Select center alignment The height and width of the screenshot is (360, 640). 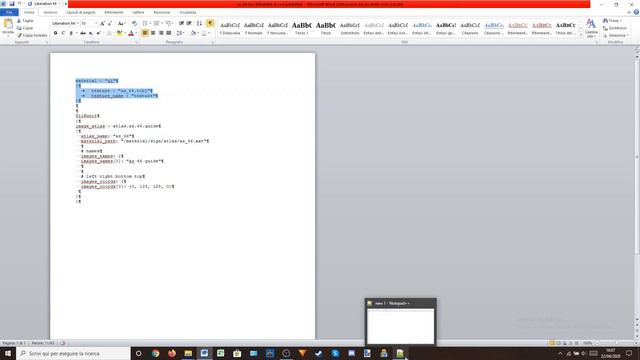153,33
